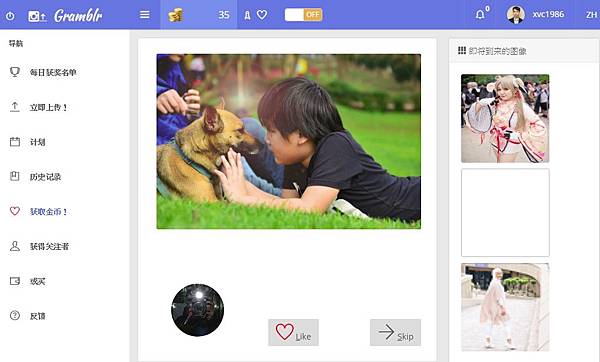
Task: Click the Like button
Action: click(x=293, y=333)
